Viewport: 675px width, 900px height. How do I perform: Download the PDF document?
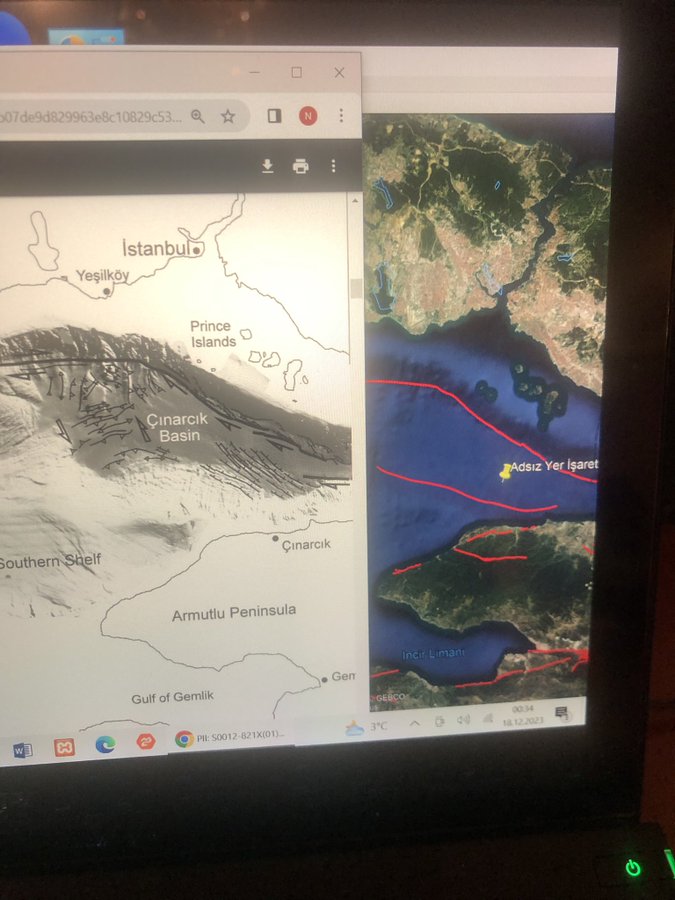(x=268, y=166)
